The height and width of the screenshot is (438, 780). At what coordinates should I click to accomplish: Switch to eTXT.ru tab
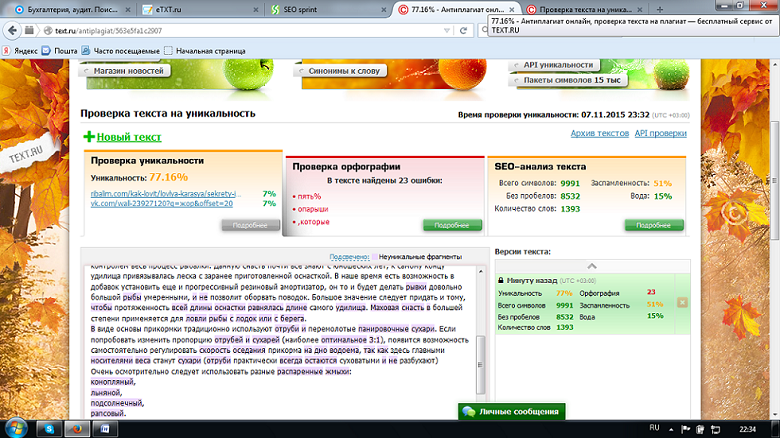click(199, 9)
